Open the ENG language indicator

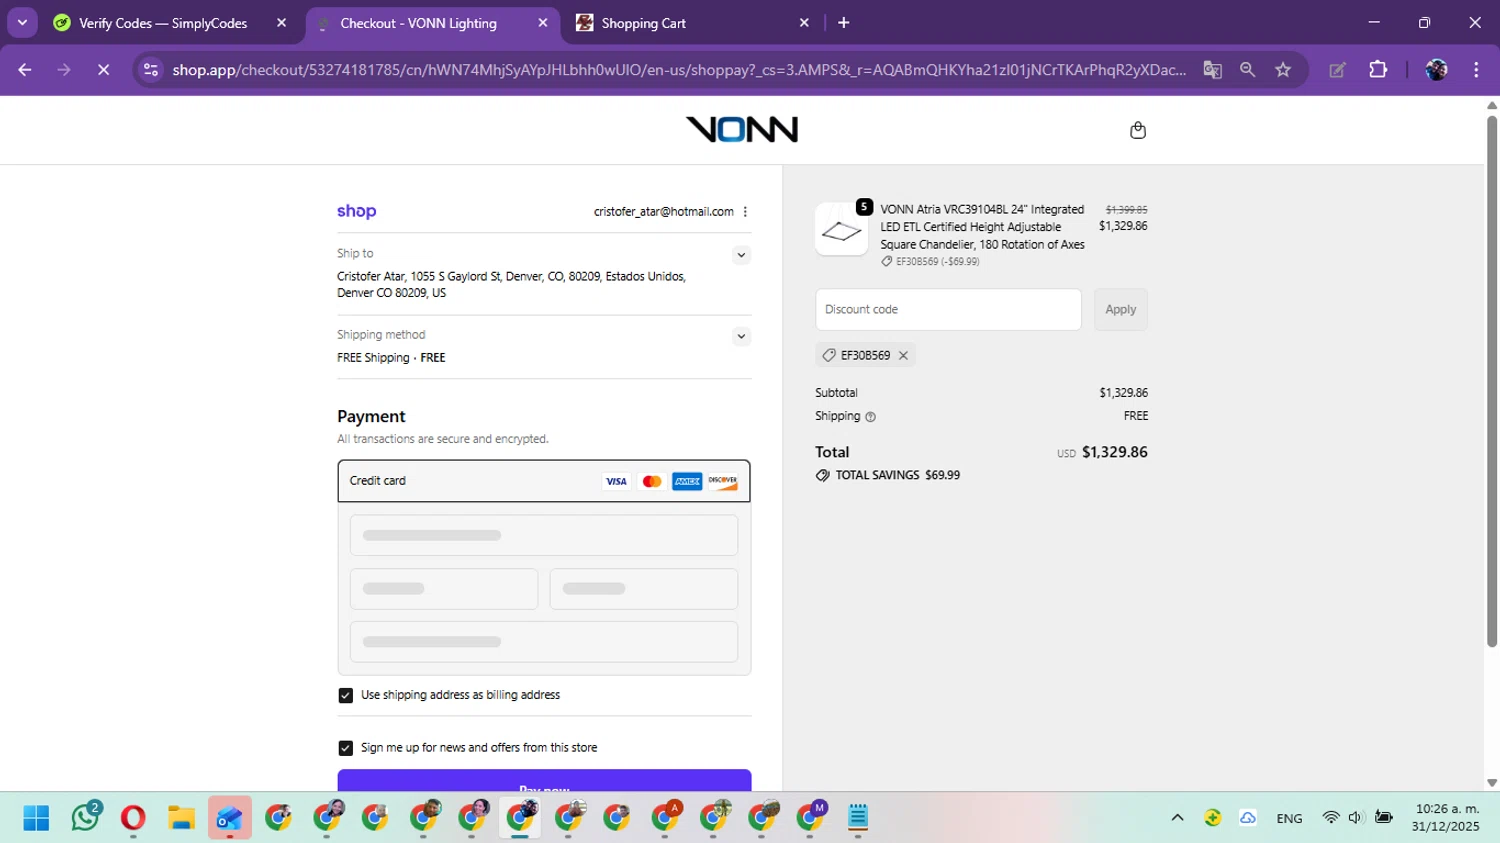coord(1289,818)
